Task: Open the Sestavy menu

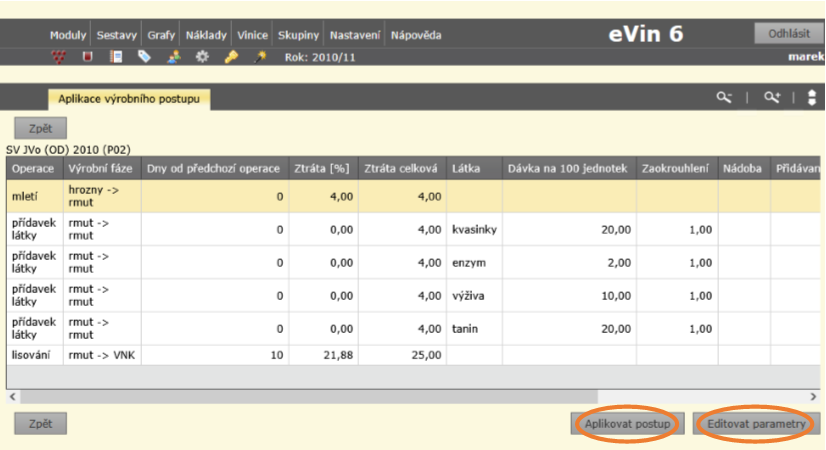Action: click(x=117, y=35)
